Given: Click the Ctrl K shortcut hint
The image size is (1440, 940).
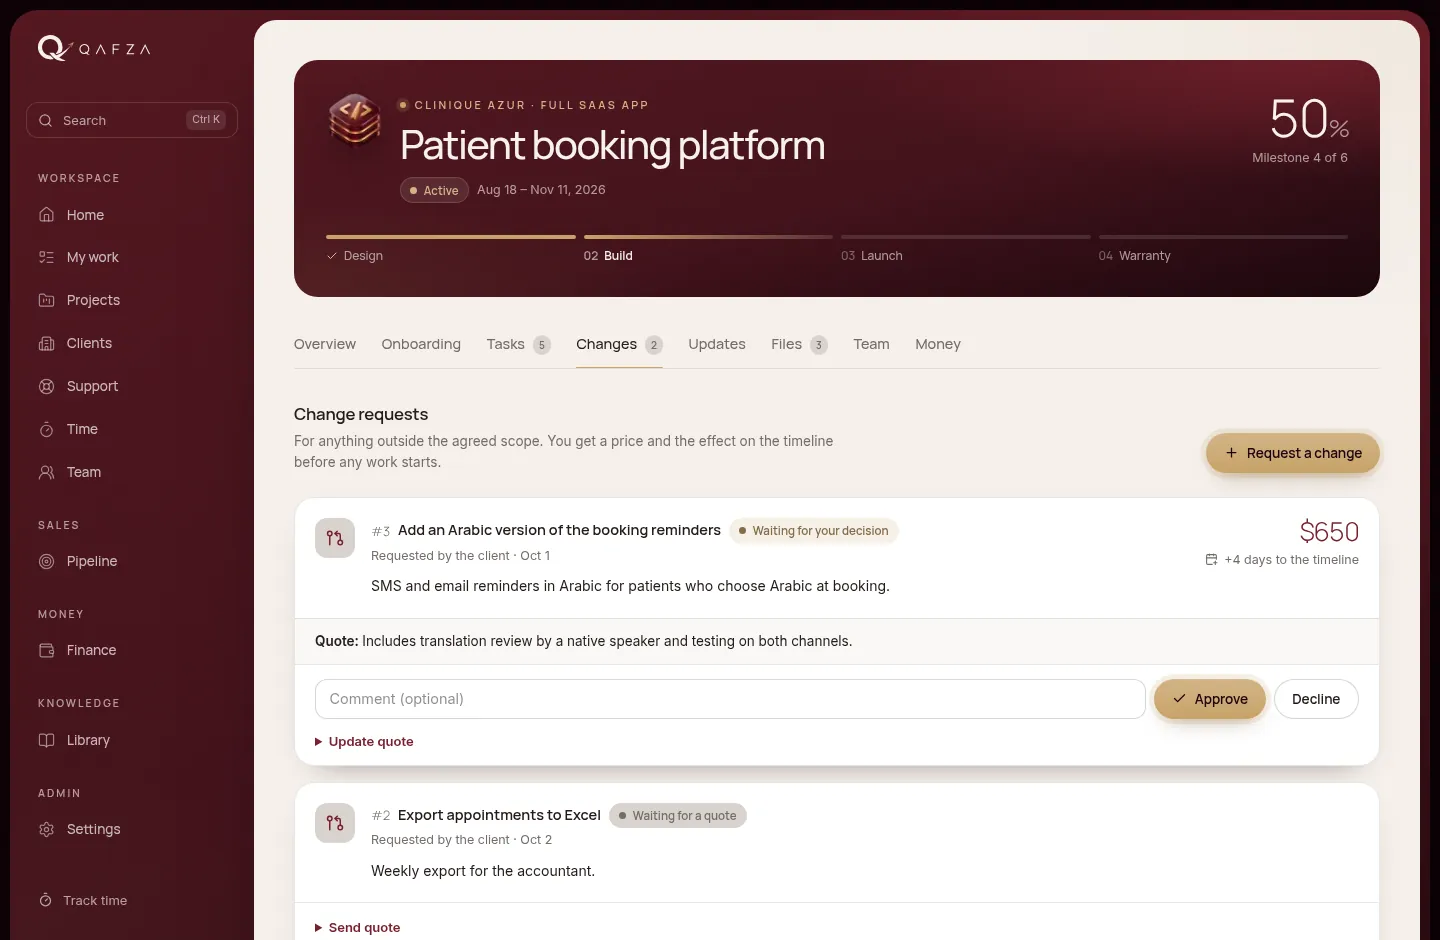Looking at the screenshot, I should click(x=206, y=120).
